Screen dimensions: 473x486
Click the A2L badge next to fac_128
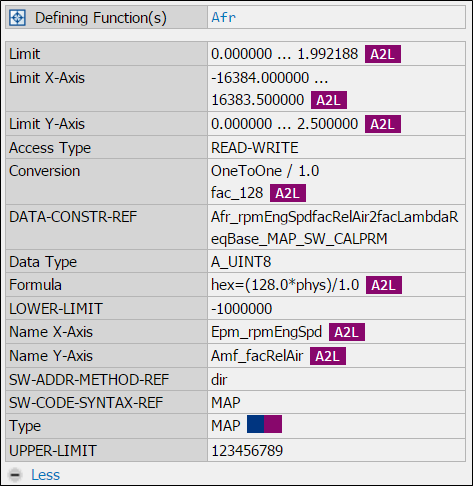coord(288,193)
